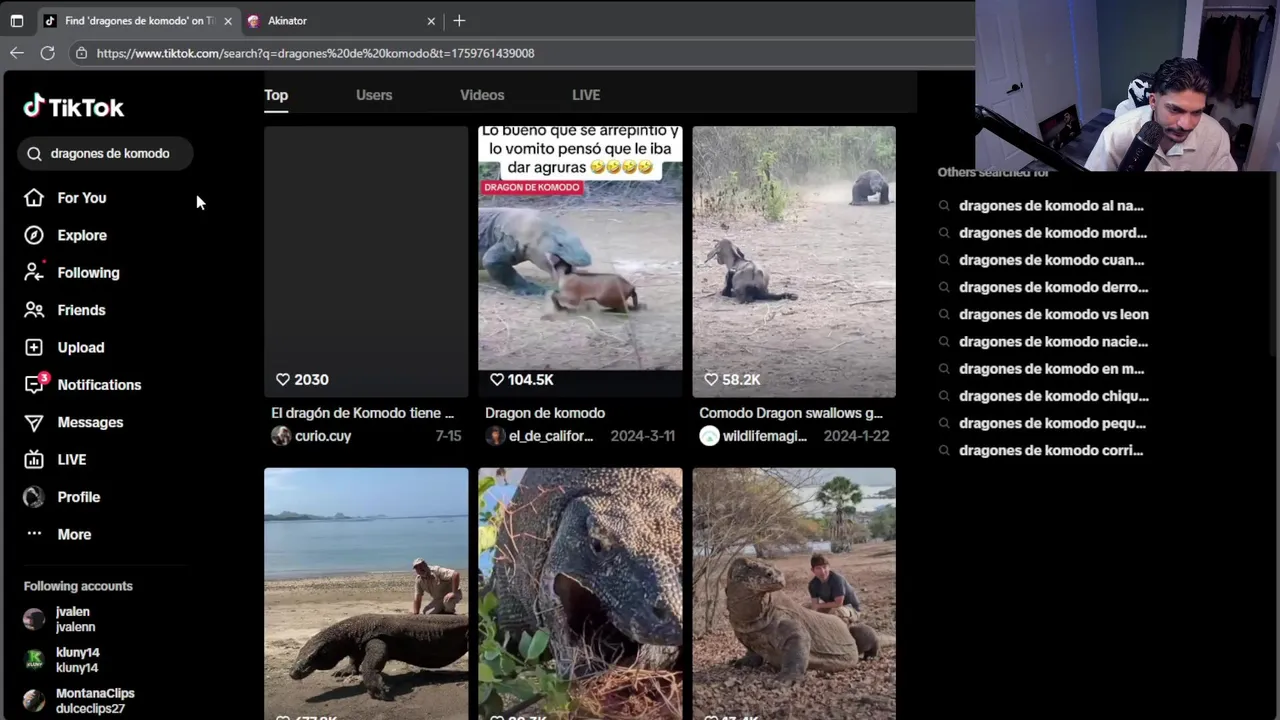Click the search box with 'dragones de komodo'
The height and width of the screenshot is (720, 1280).
click(105, 154)
